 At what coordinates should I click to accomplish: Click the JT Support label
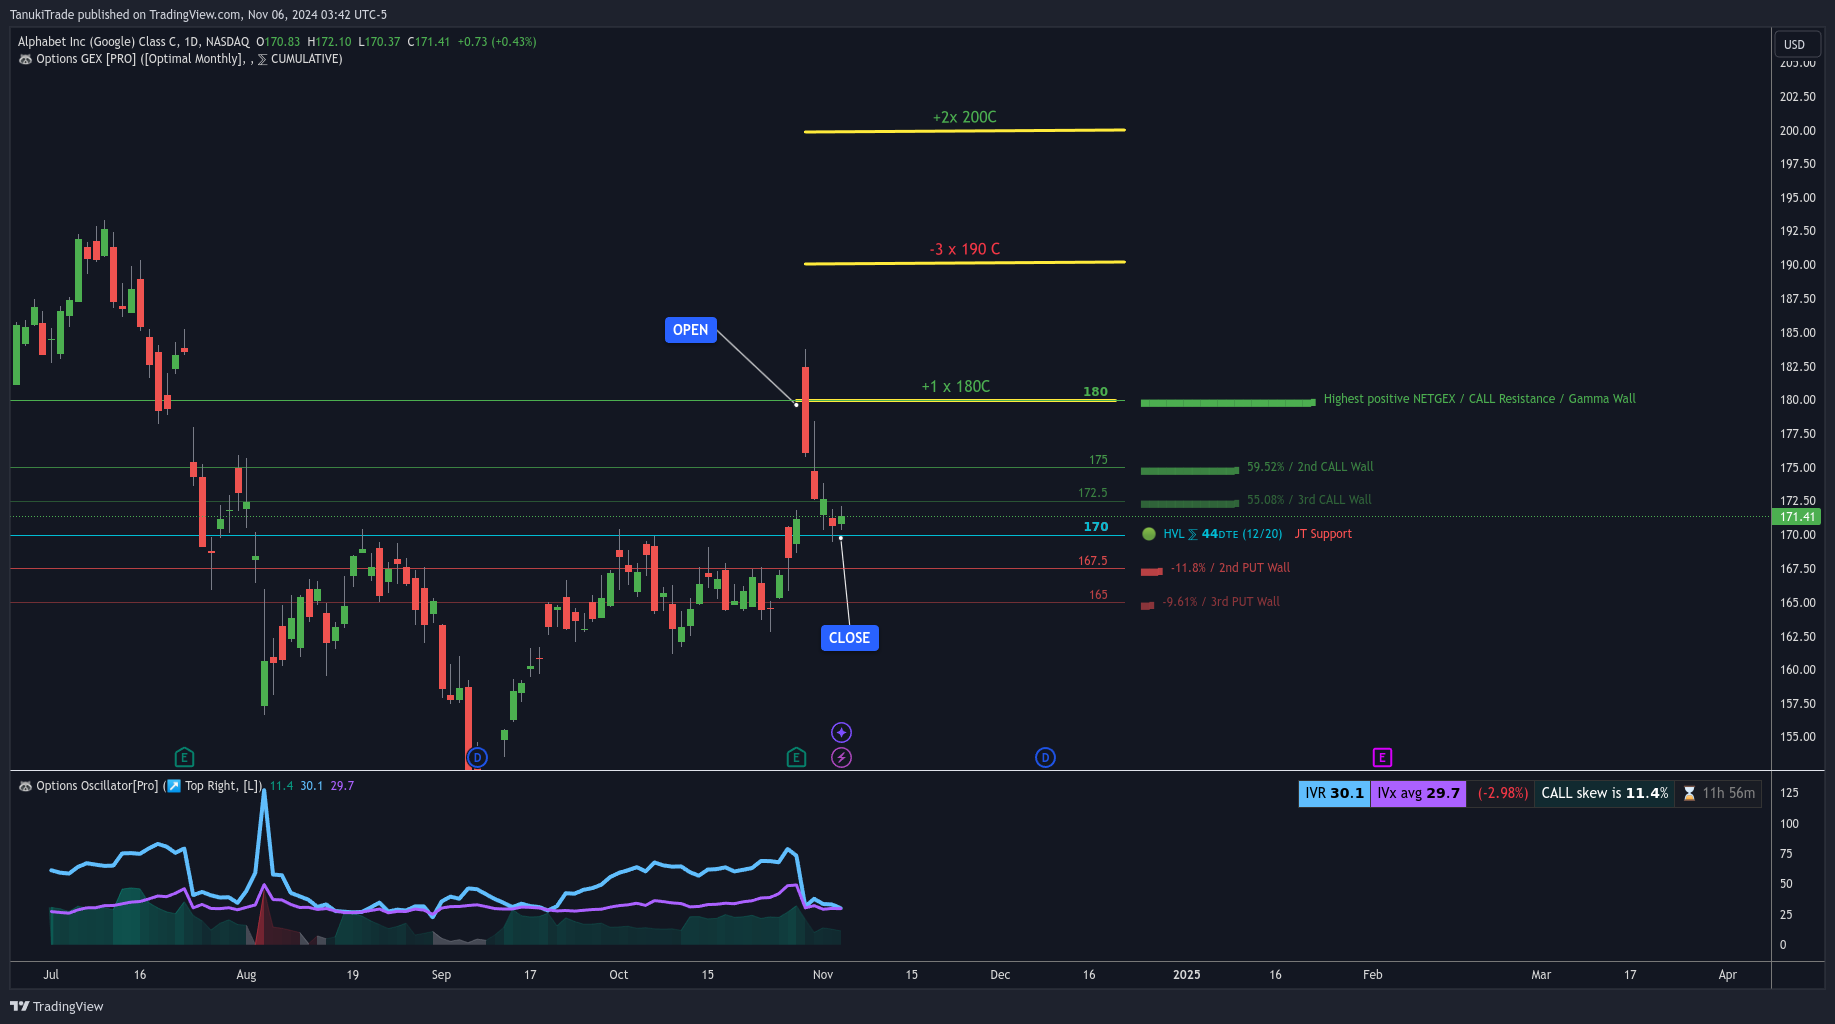point(1323,534)
